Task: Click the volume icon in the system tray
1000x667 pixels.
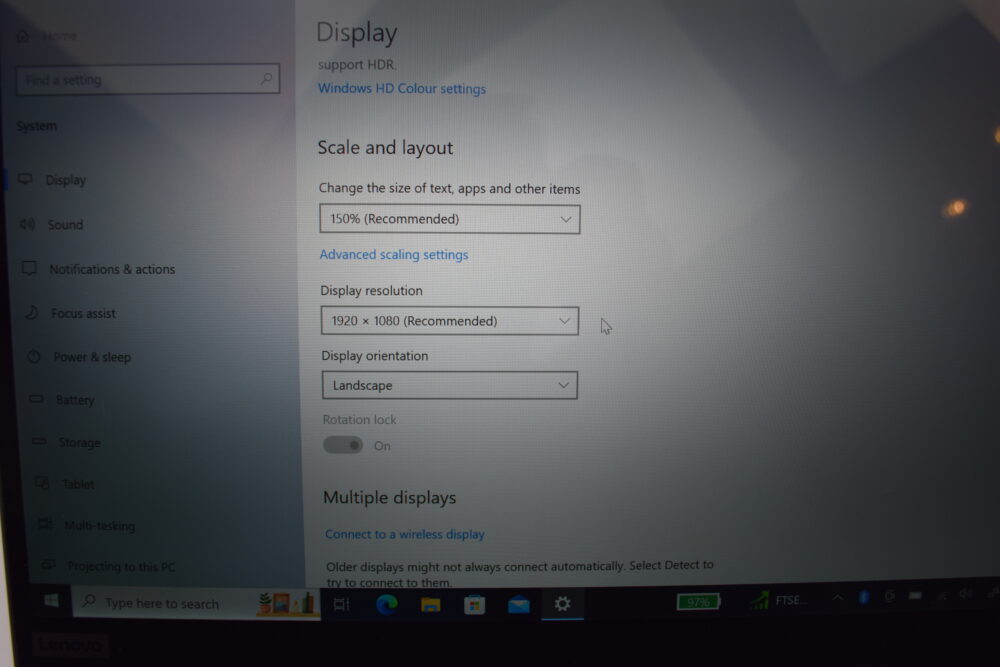Action: 965,594
